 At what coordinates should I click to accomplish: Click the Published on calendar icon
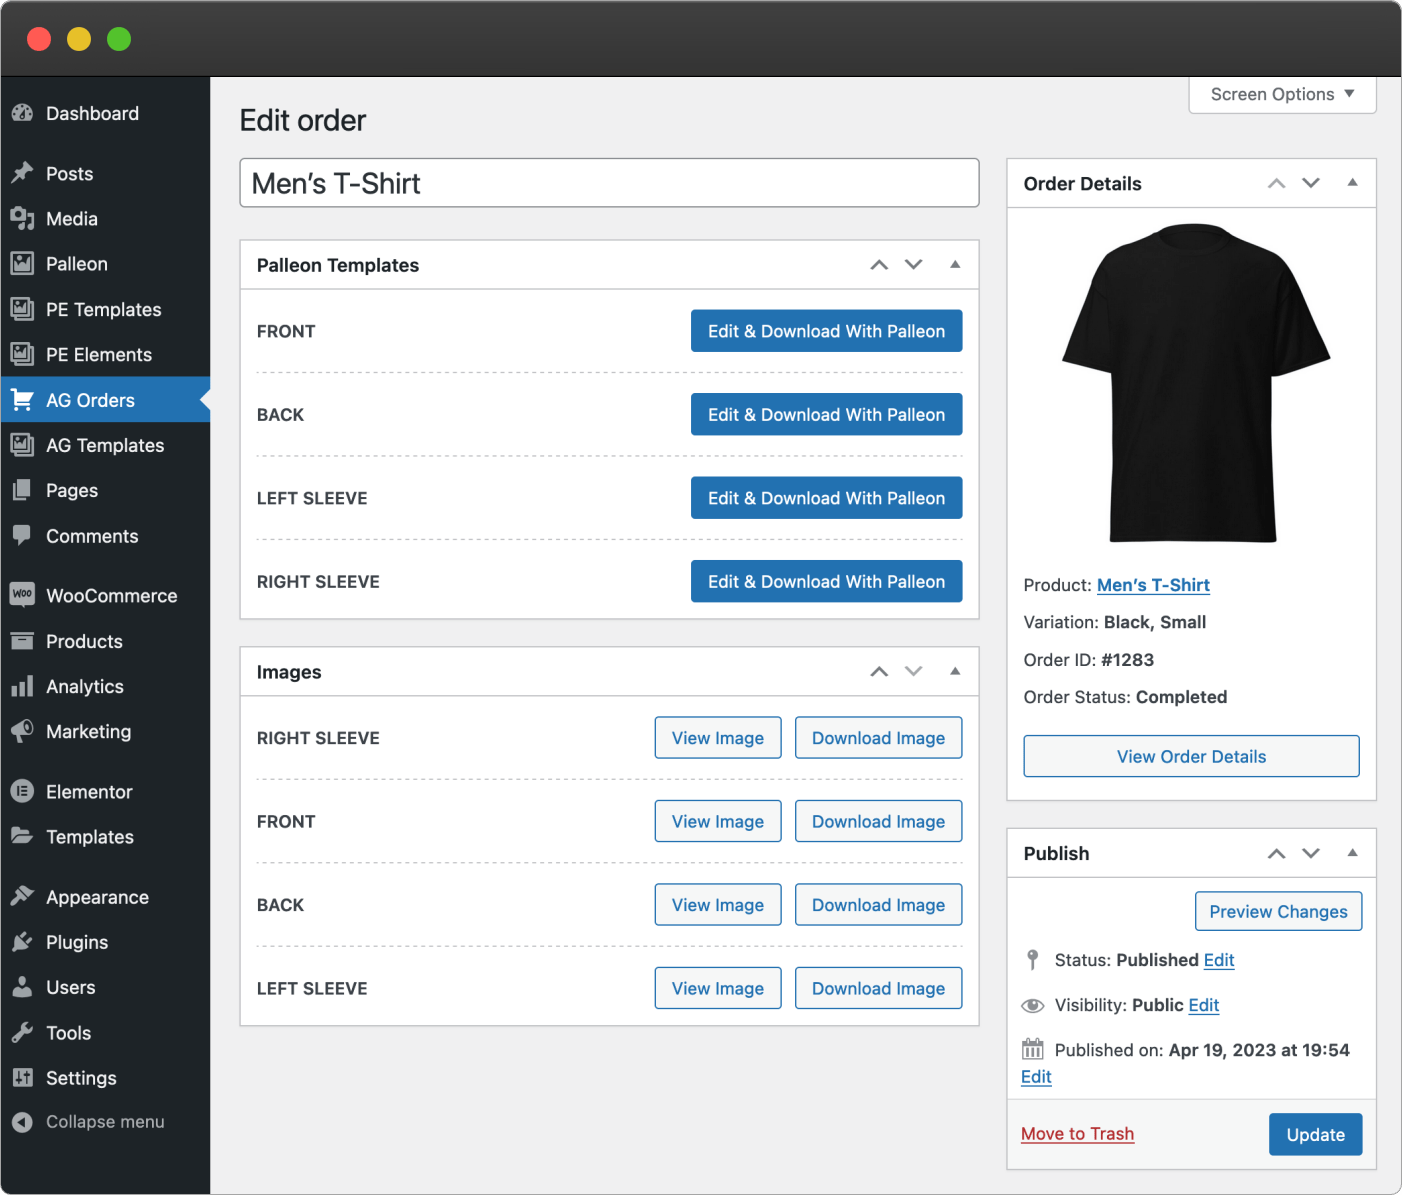click(1033, 1049)
